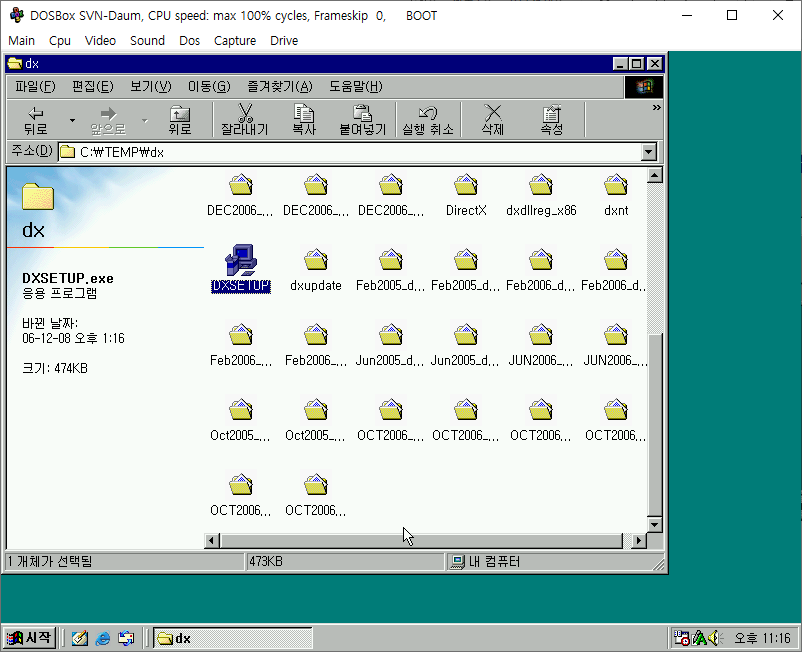Open the 편집(E) menu

click(x=93, y=86)
